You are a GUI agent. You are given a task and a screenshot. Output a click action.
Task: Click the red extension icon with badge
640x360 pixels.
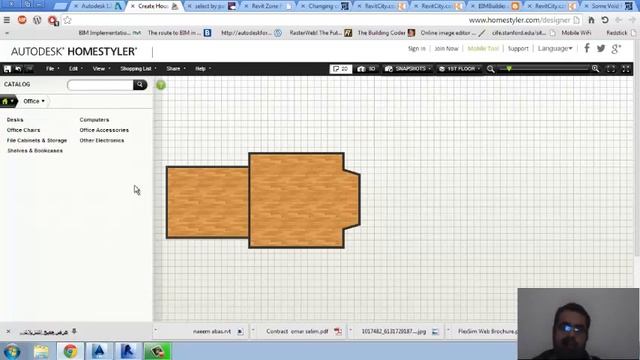[53, 20]
